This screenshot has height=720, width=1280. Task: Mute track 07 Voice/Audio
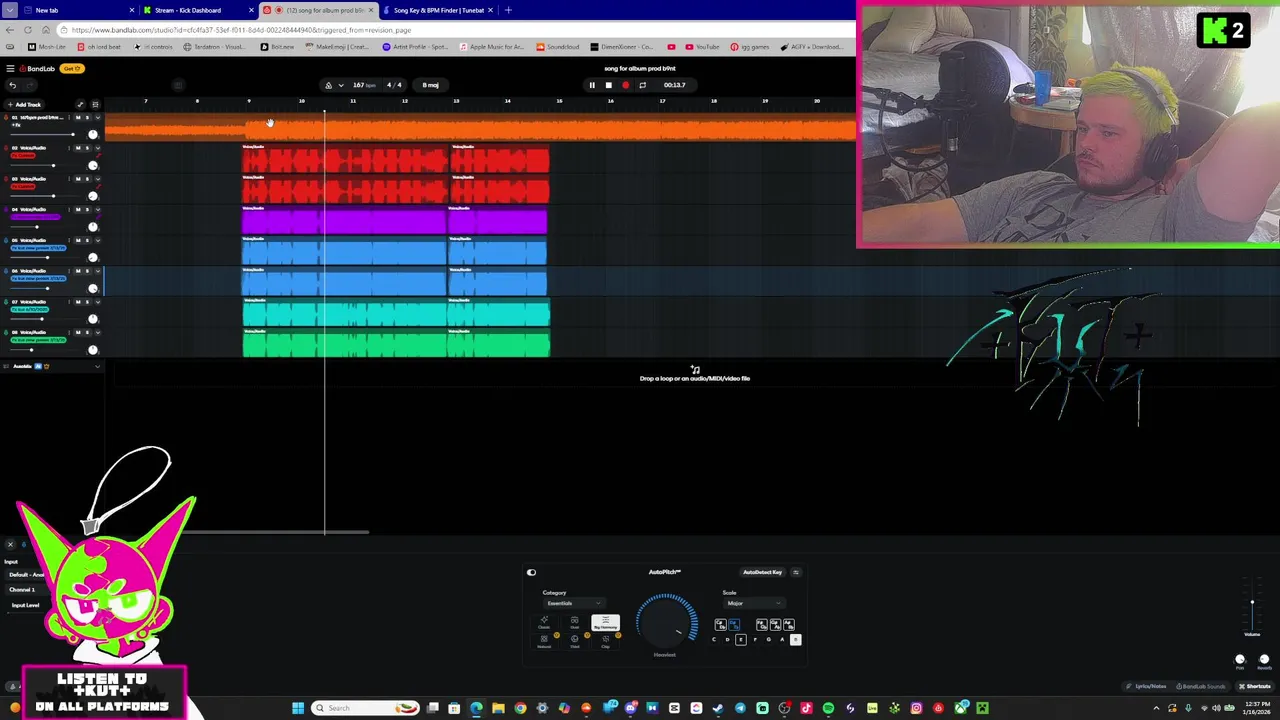point(77,302)
